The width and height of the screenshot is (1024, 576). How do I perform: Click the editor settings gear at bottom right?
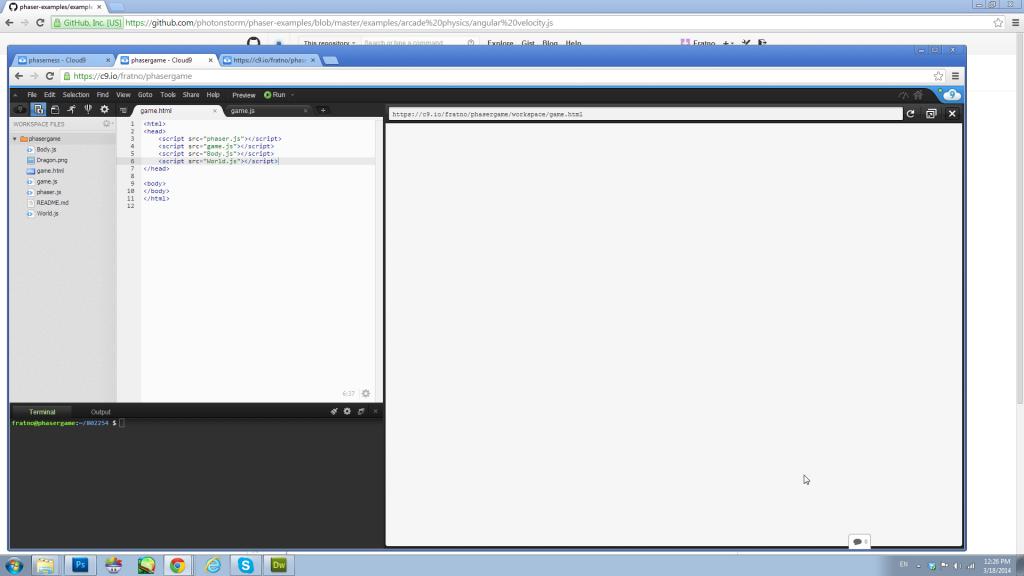[x=366, y=394]
